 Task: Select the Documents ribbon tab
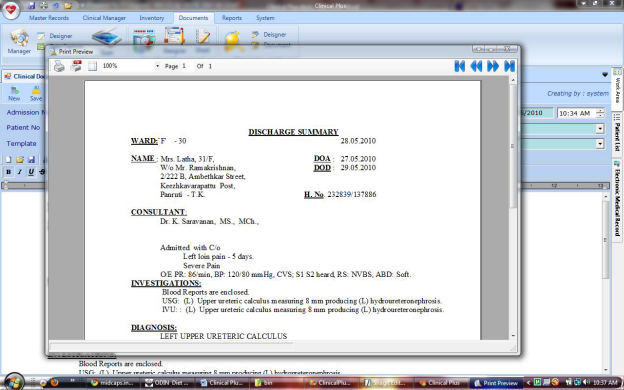[x=193, y=18]
